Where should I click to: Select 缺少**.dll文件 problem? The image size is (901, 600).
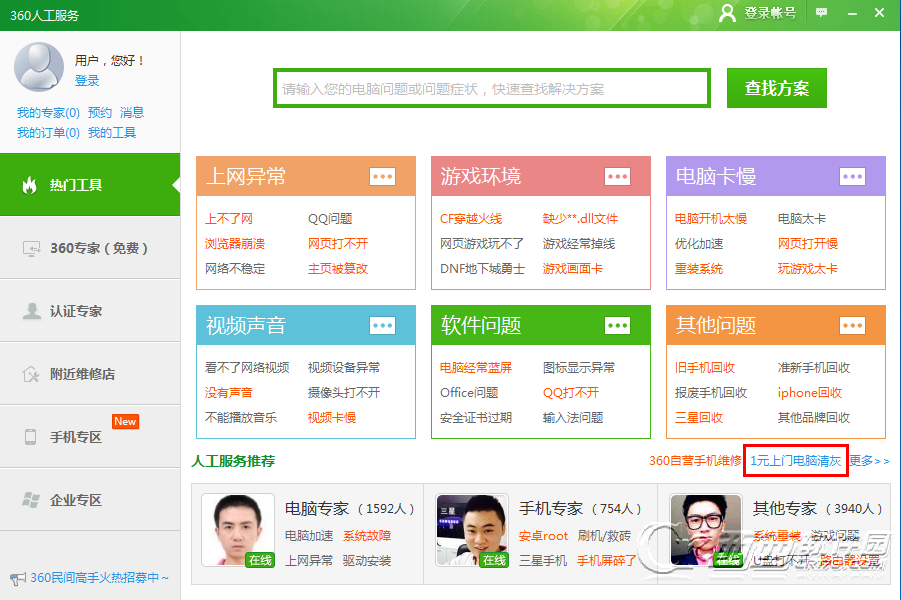(580, 219)
